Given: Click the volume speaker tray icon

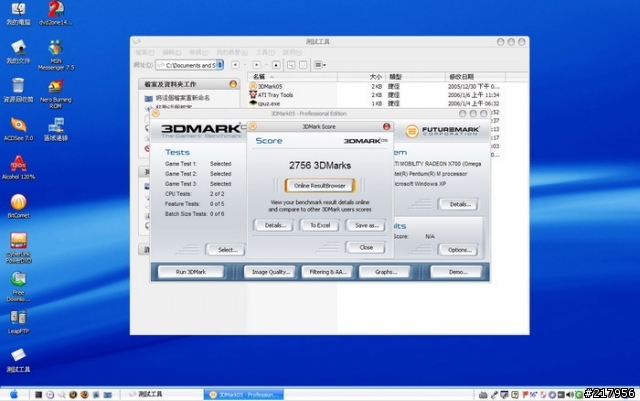Looking at the screenshot, I should [x=570, y=395].
